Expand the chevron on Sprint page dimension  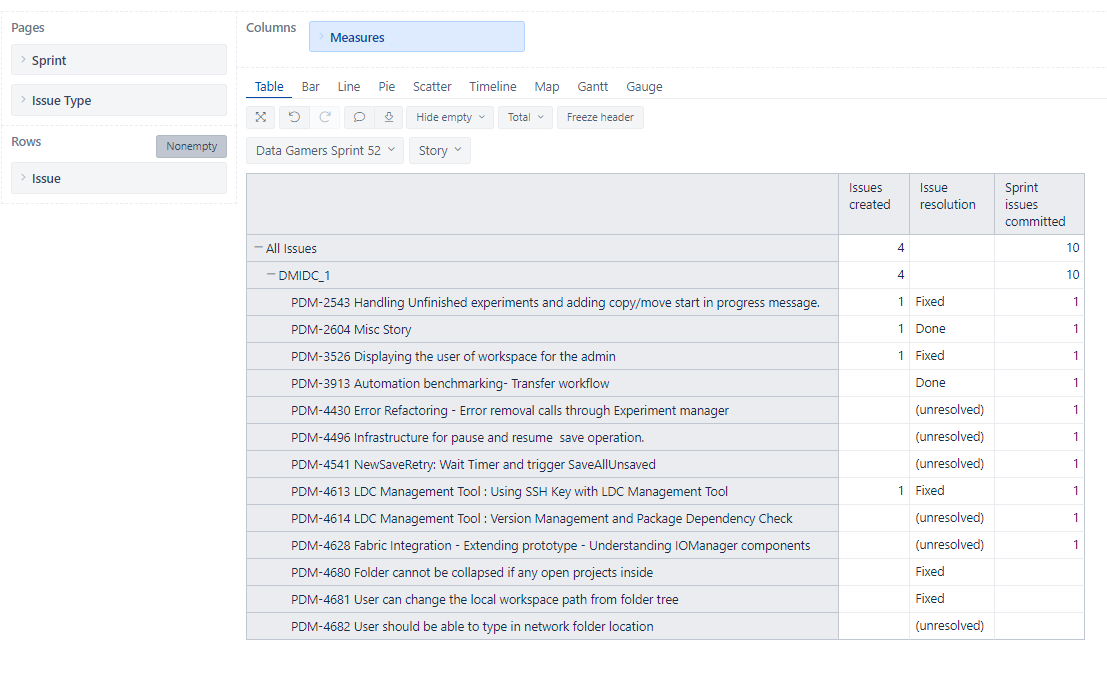click(23, 60)
